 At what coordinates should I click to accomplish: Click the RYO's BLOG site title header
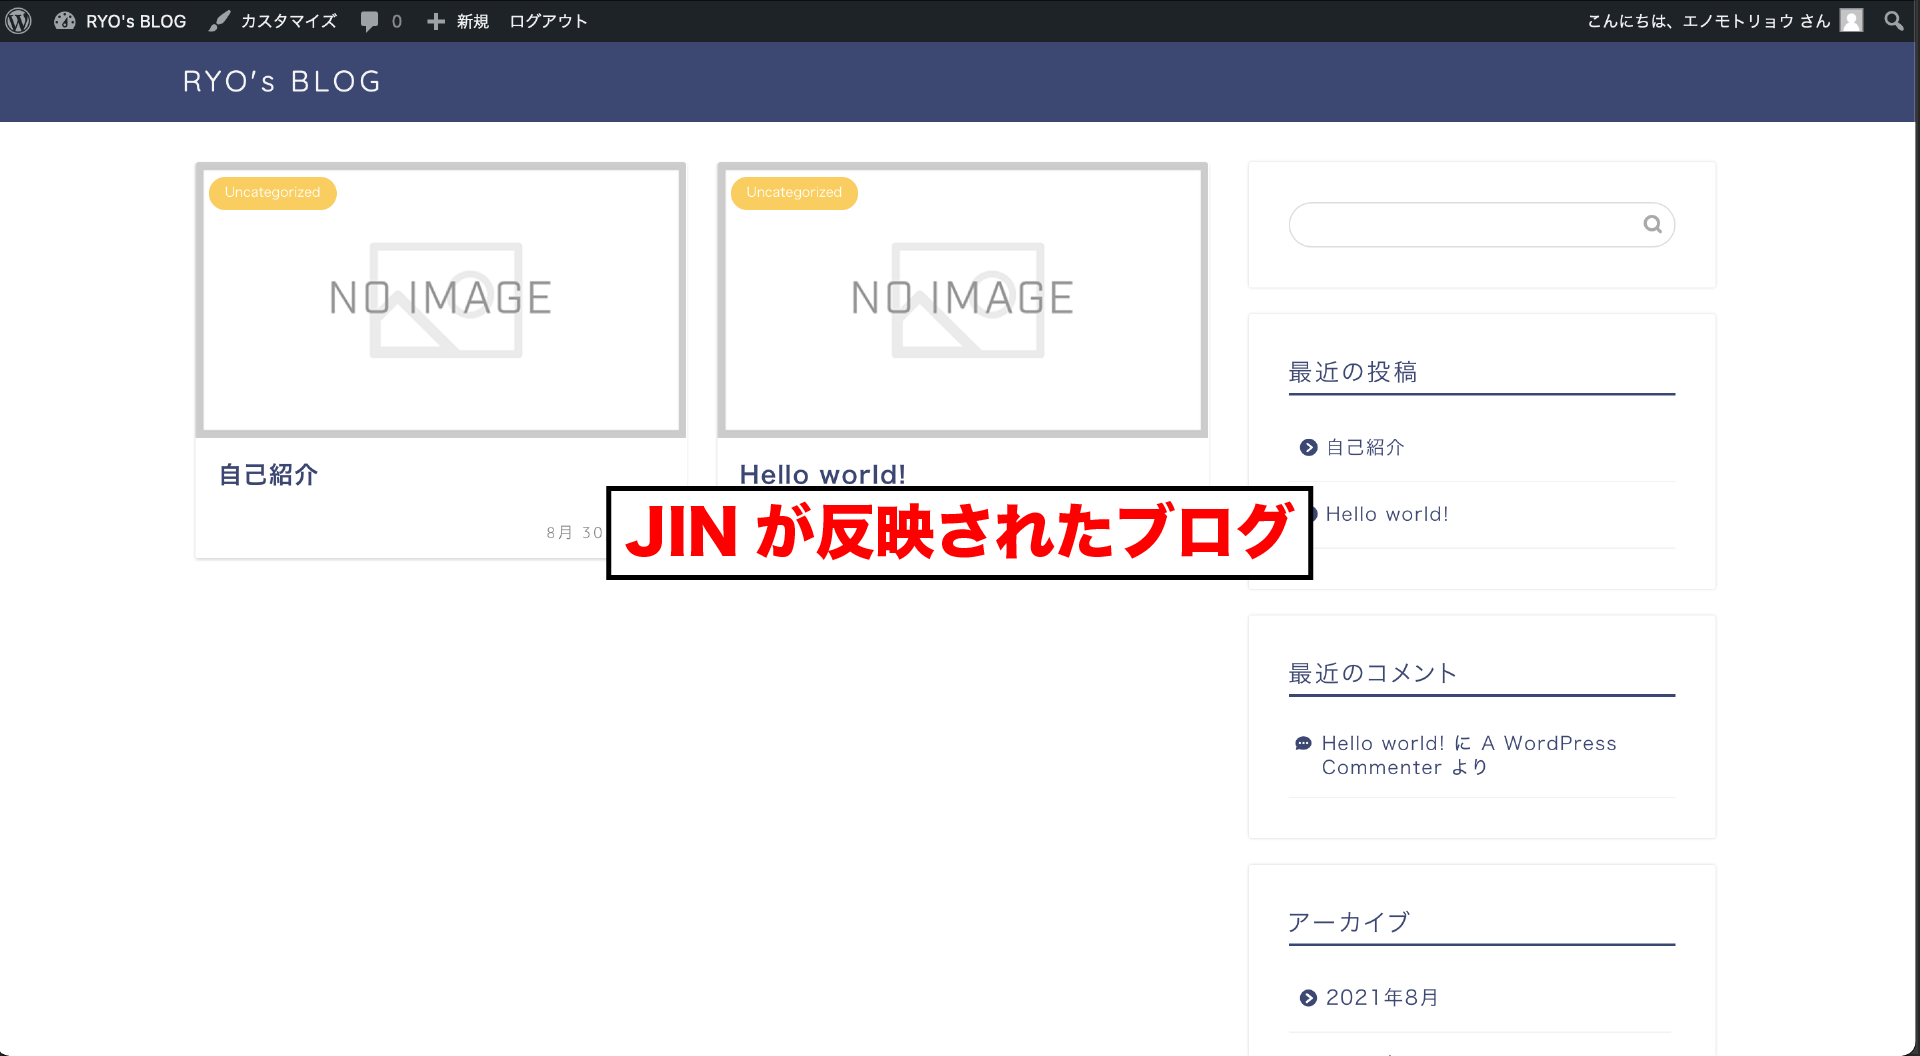click(282, 82)
